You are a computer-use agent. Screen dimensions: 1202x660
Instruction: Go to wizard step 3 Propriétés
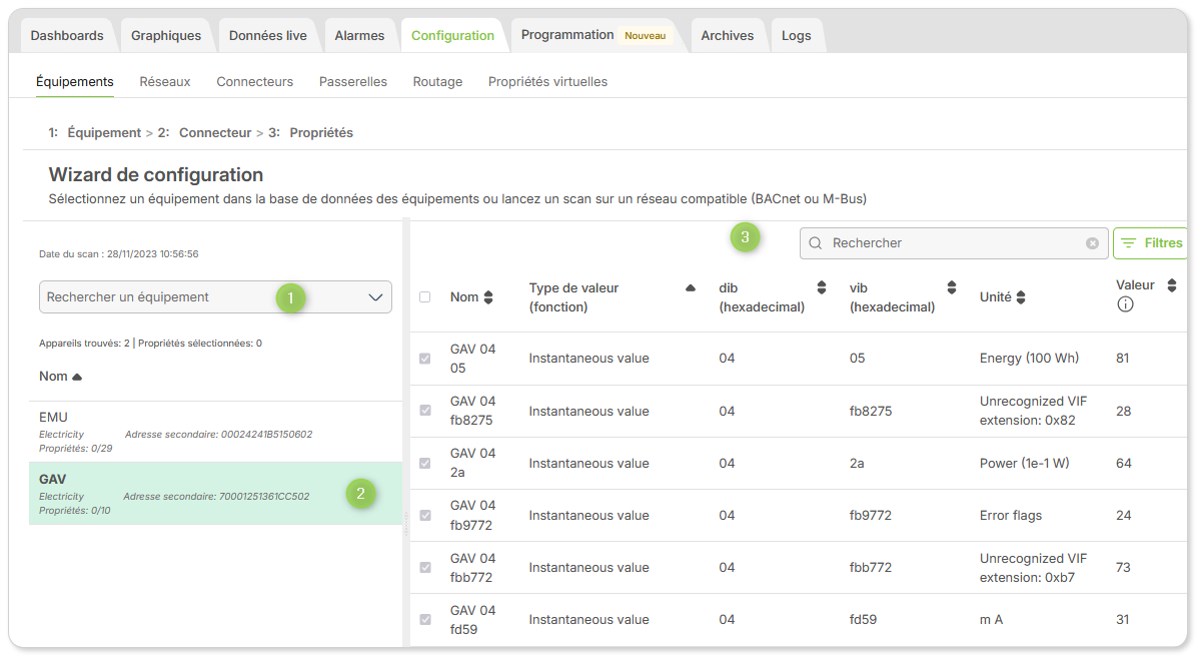[x=310, y=132]
